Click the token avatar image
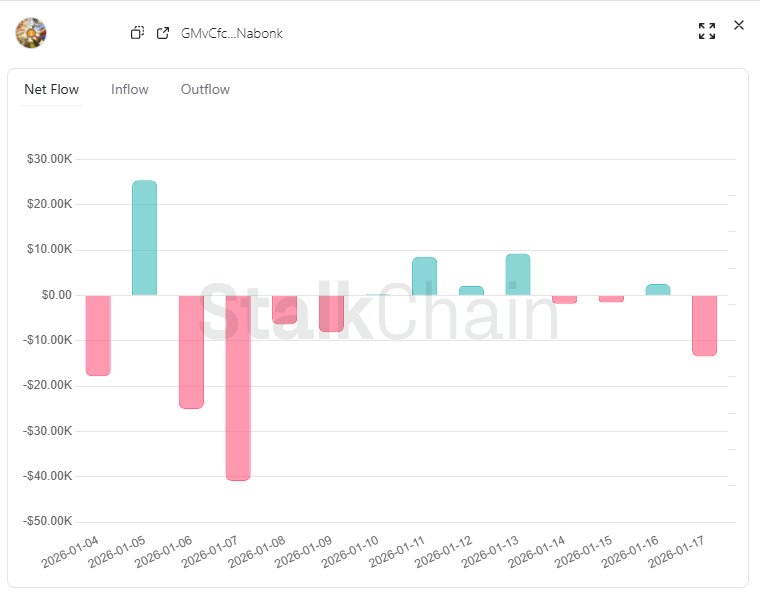 tap(31, 33)
